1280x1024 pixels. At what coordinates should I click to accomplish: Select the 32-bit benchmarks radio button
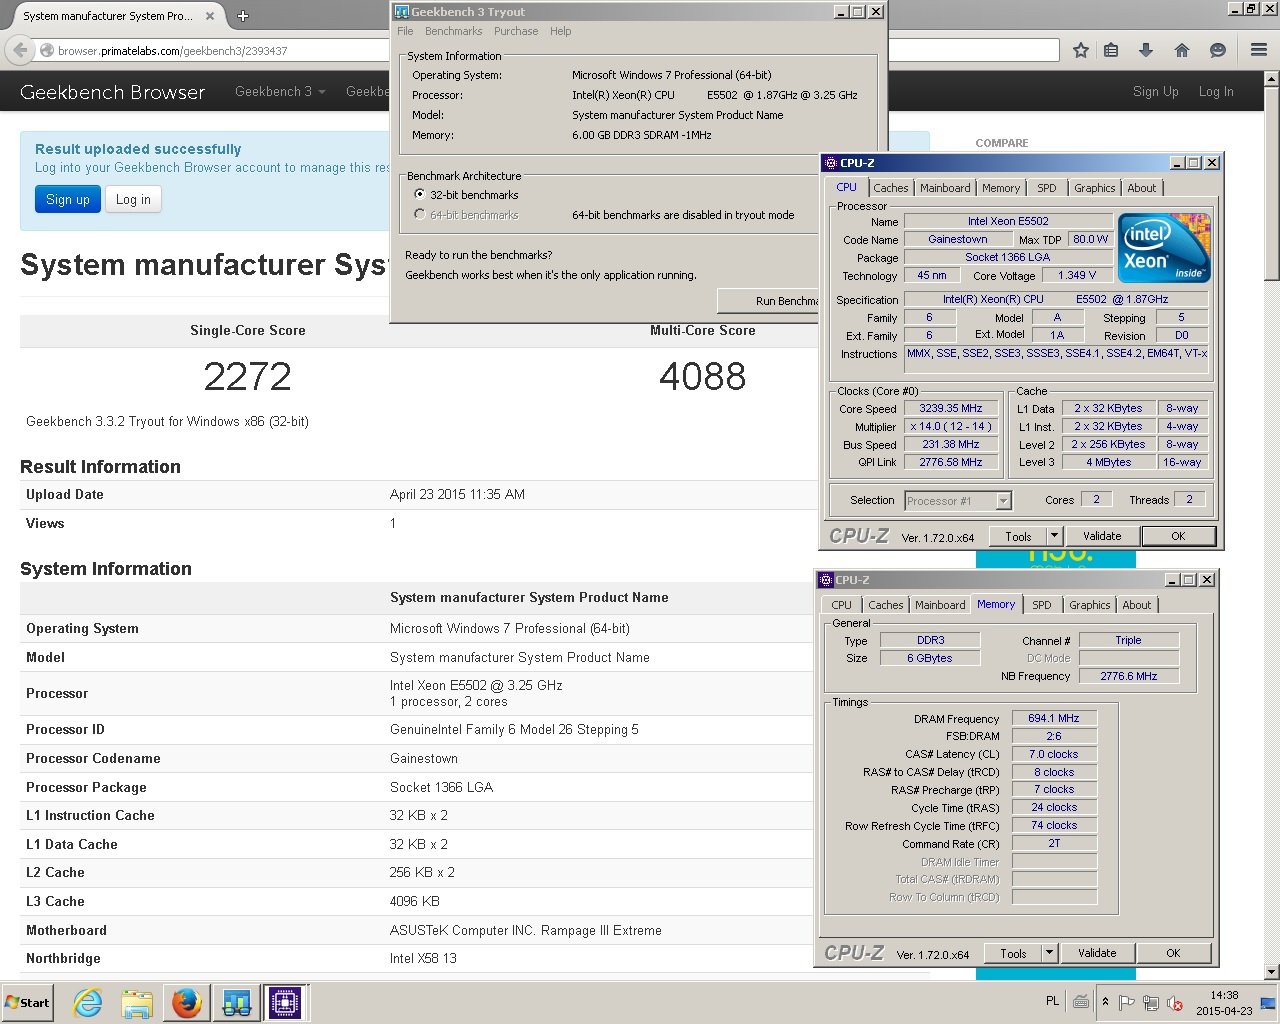coord(420,194)
